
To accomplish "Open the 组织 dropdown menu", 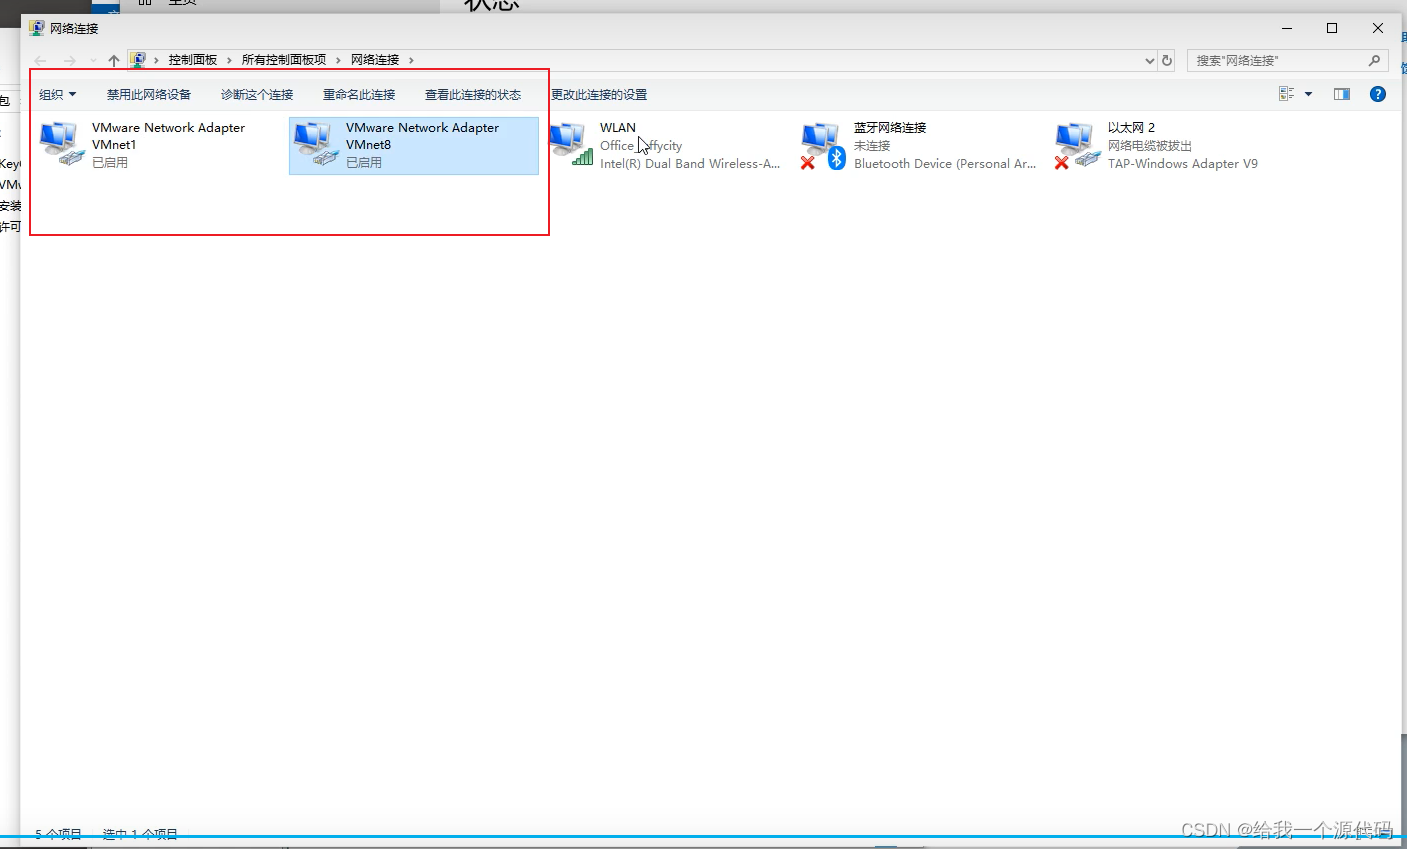I will (57, 93).
